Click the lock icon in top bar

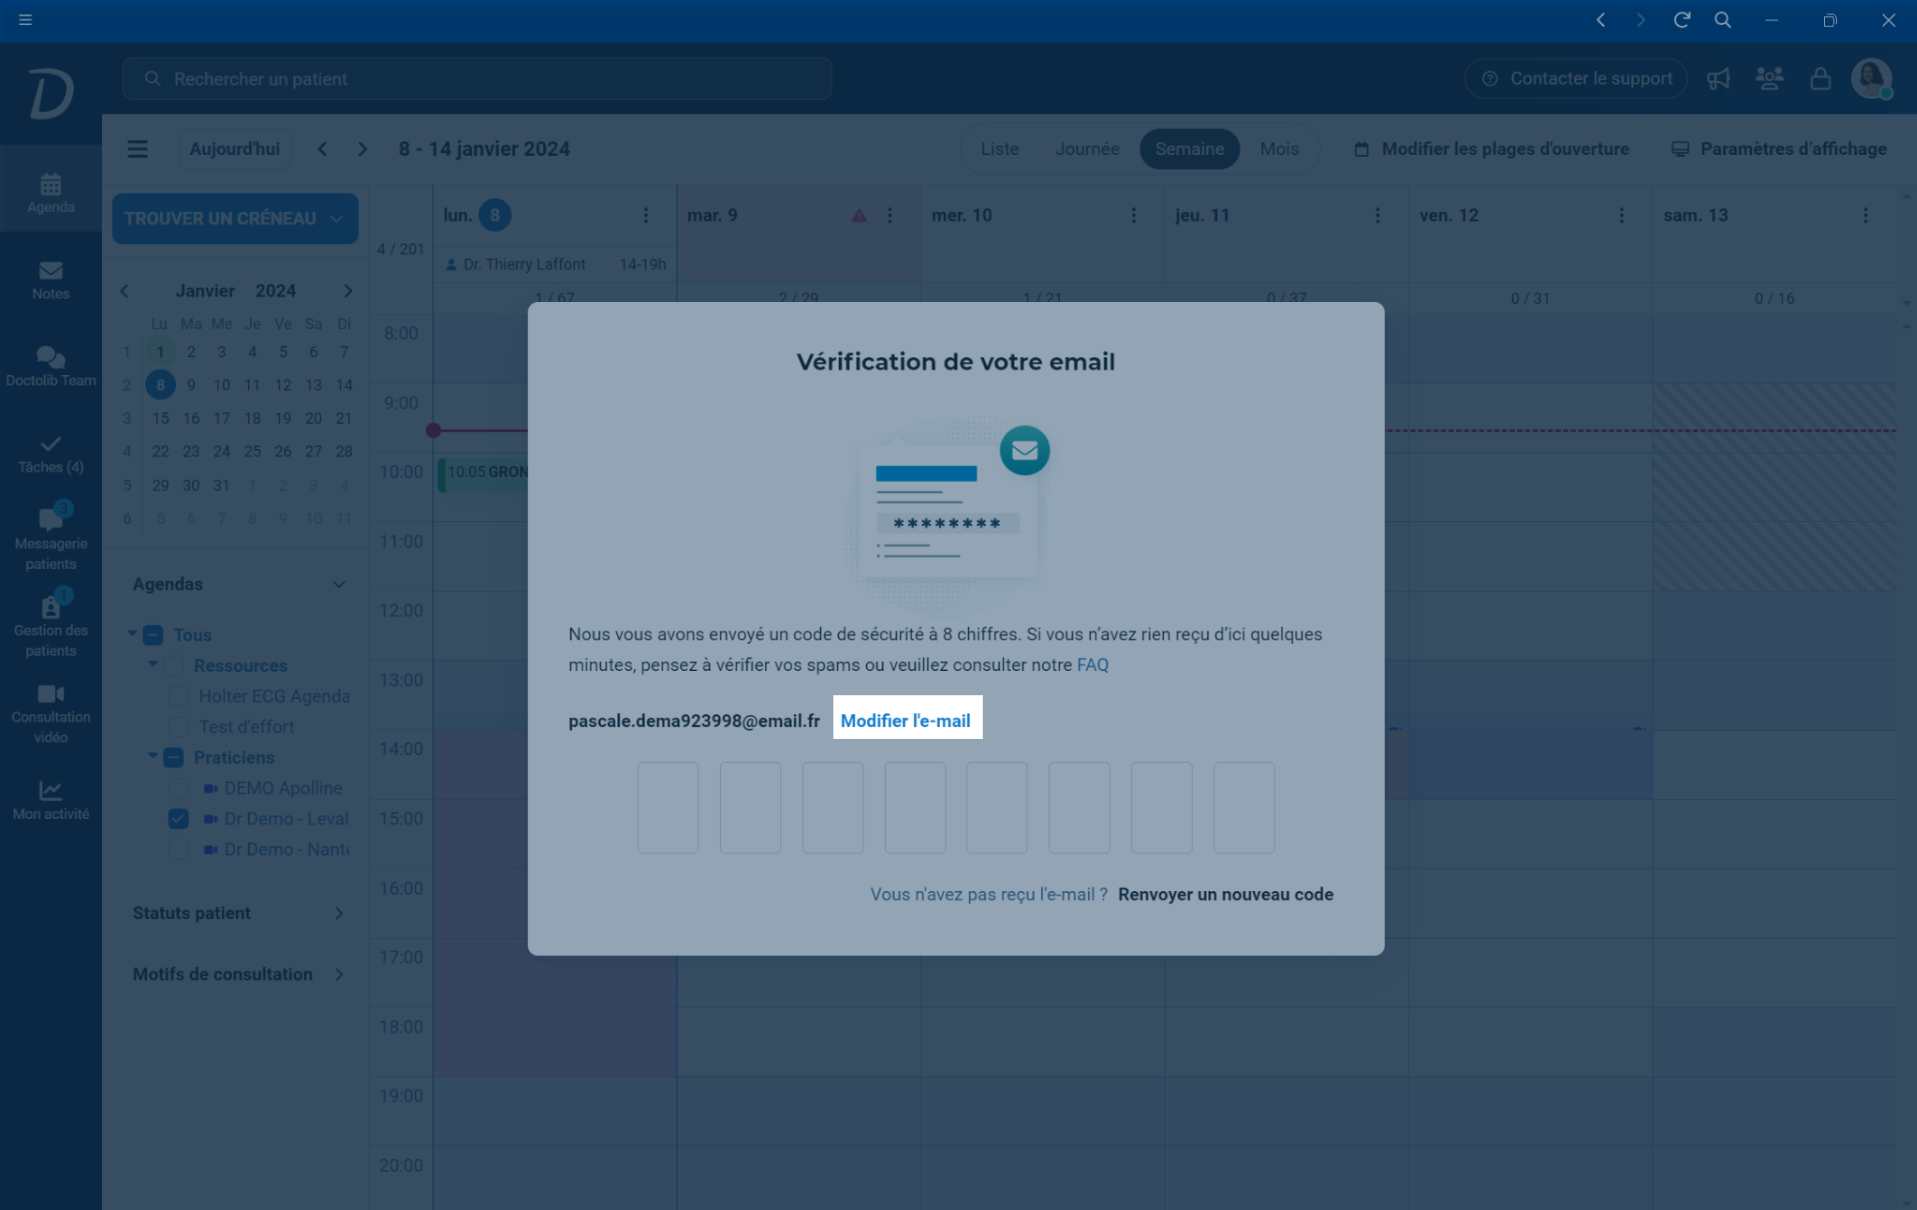click(x=1820, y=79)
